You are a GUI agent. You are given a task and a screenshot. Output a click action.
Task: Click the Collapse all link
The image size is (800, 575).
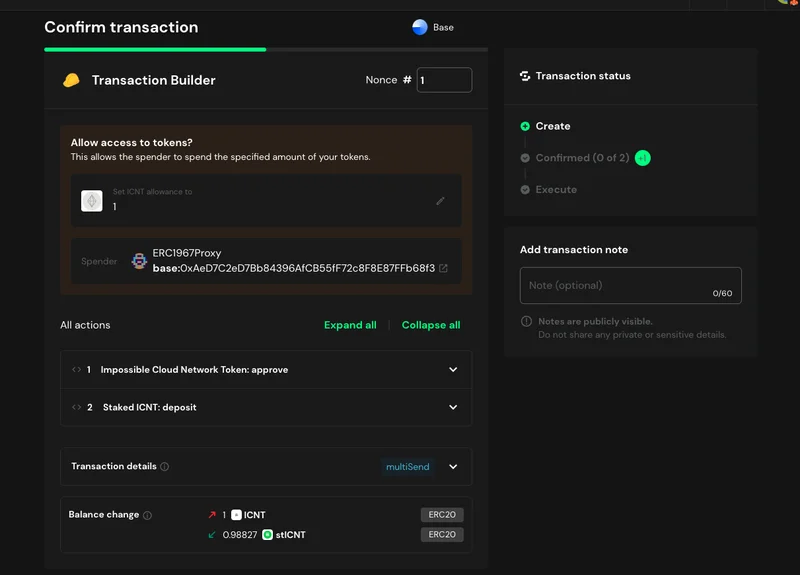pos(431,325)
